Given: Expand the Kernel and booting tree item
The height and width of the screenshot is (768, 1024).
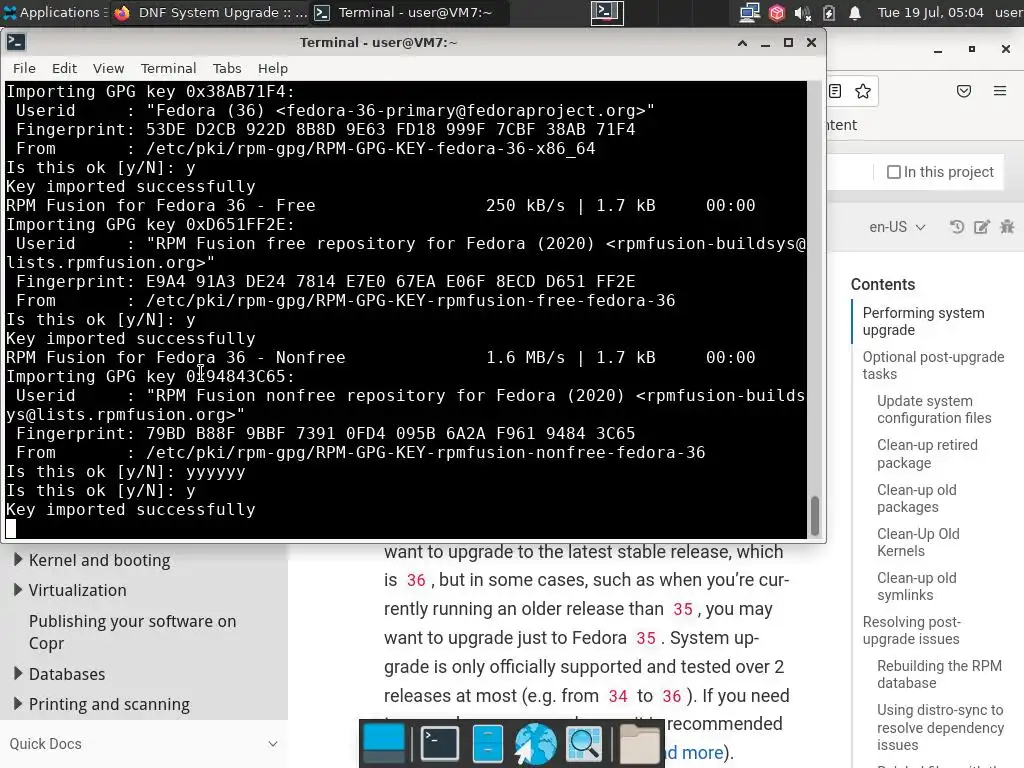Looking at the screenshot, I should [x=18, y=560].
